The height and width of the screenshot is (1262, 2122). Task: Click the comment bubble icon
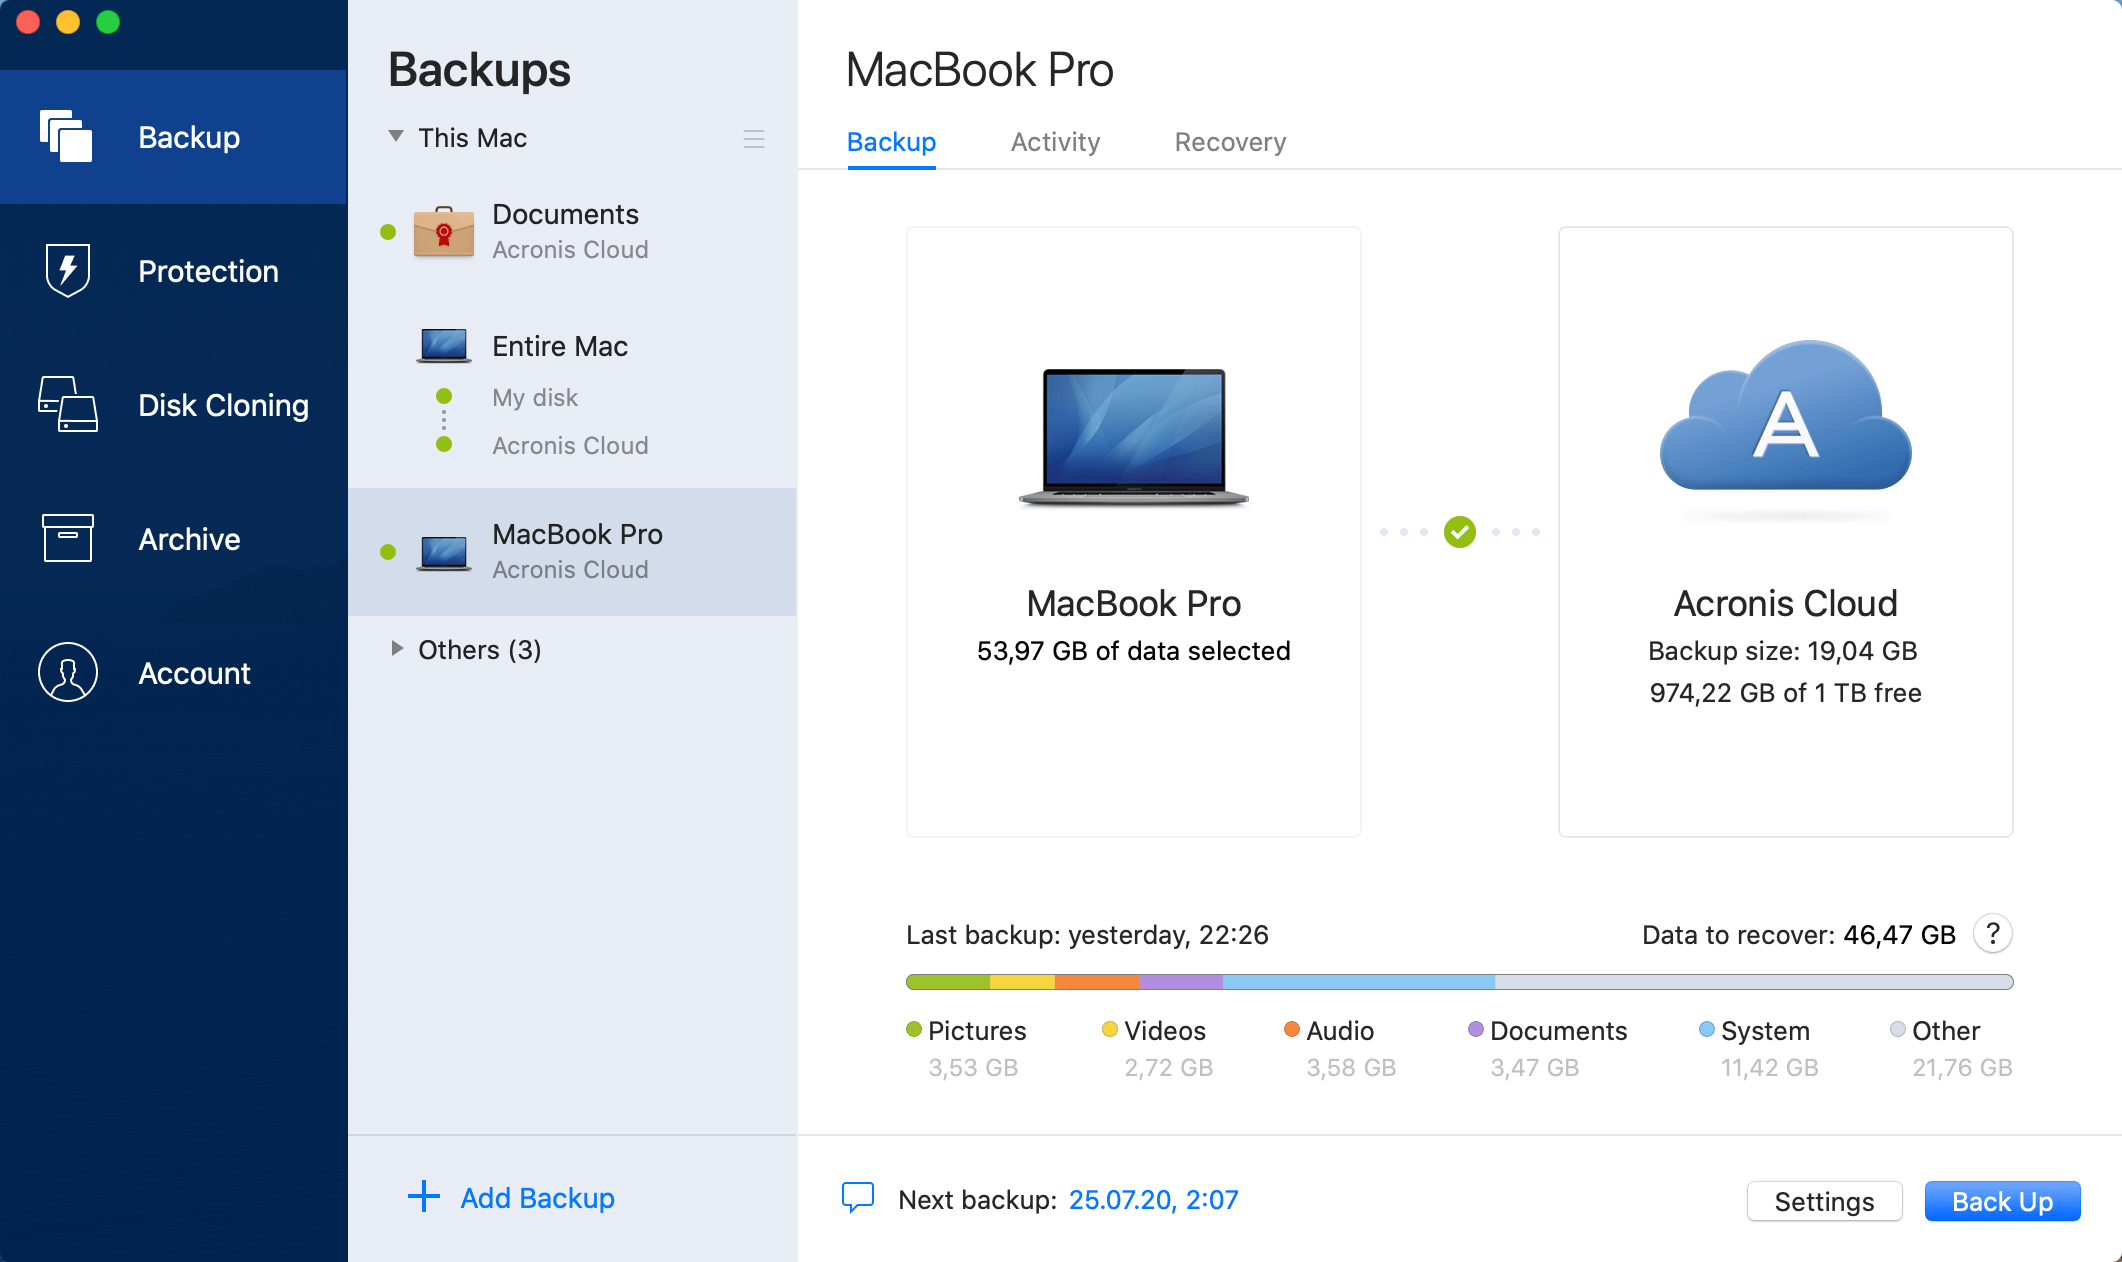[x=858, y=1197]
